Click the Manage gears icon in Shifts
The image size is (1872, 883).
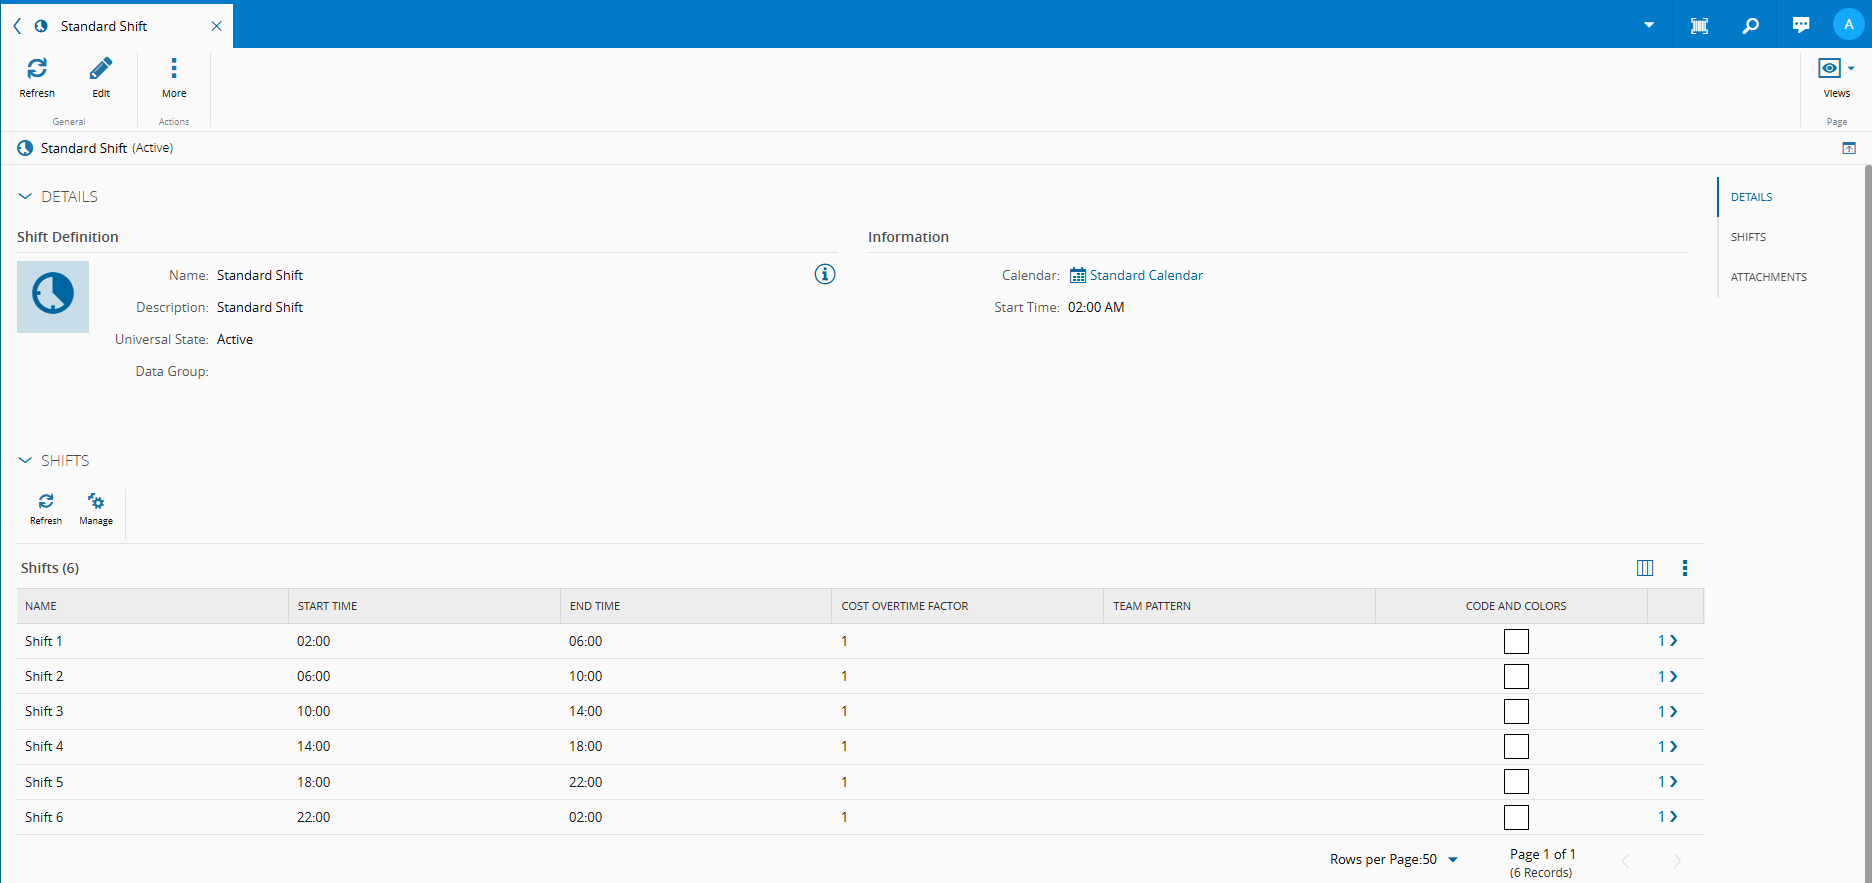click(96, 502)
